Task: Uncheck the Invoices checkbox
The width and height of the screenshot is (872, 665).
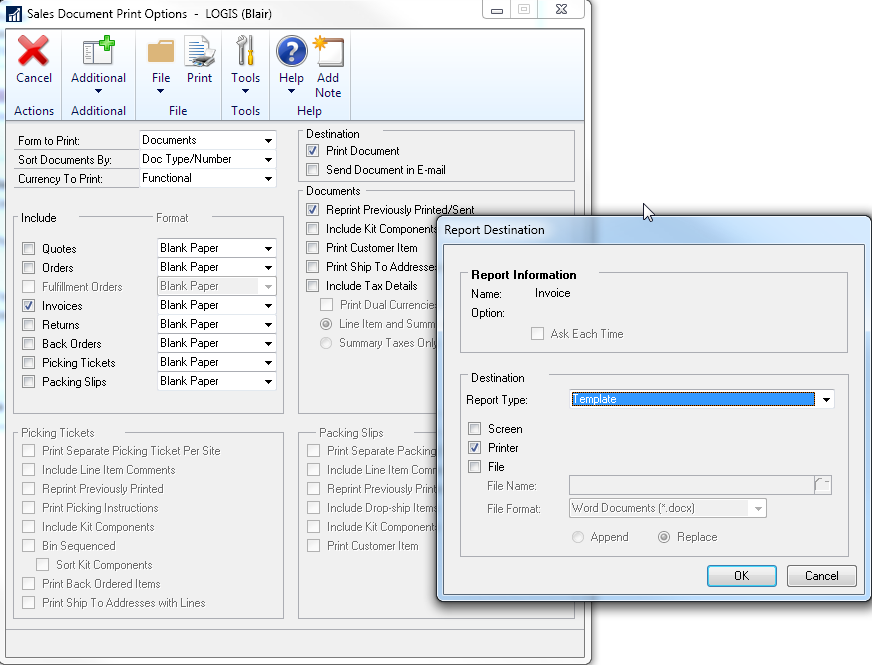Action: pyautogui.click(x=29, y=306)
